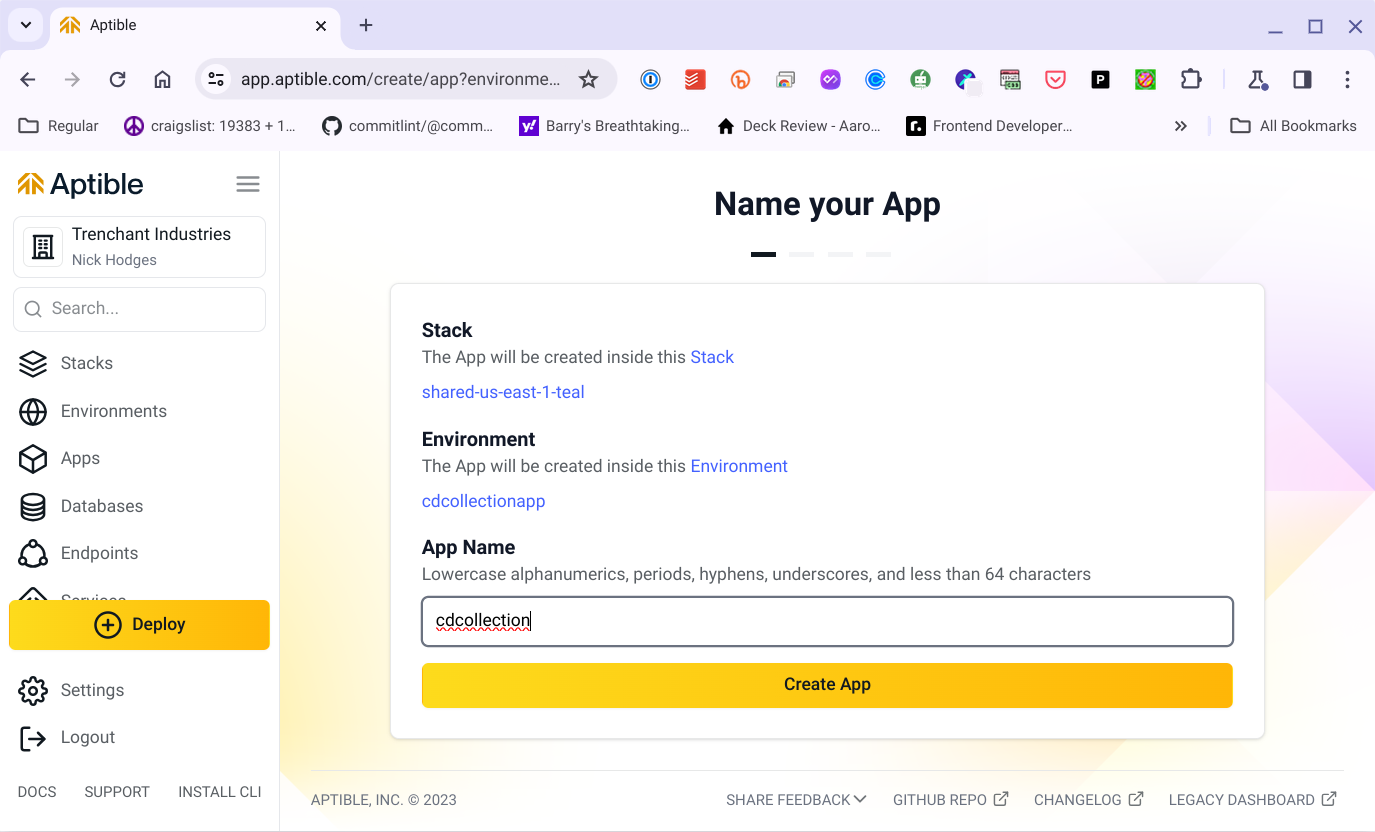This screenshot has width=1375, height=832.
Task: Open Settings in the sidebar
Action: 71,690
